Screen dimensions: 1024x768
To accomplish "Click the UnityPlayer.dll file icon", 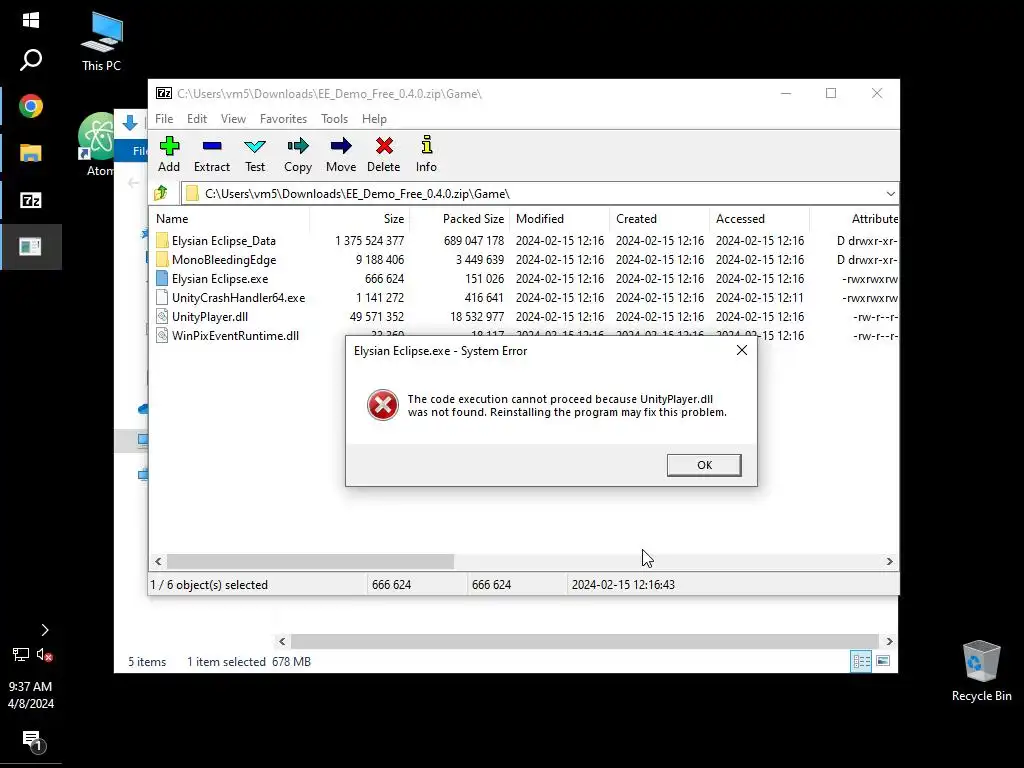I will click(162, 316).
